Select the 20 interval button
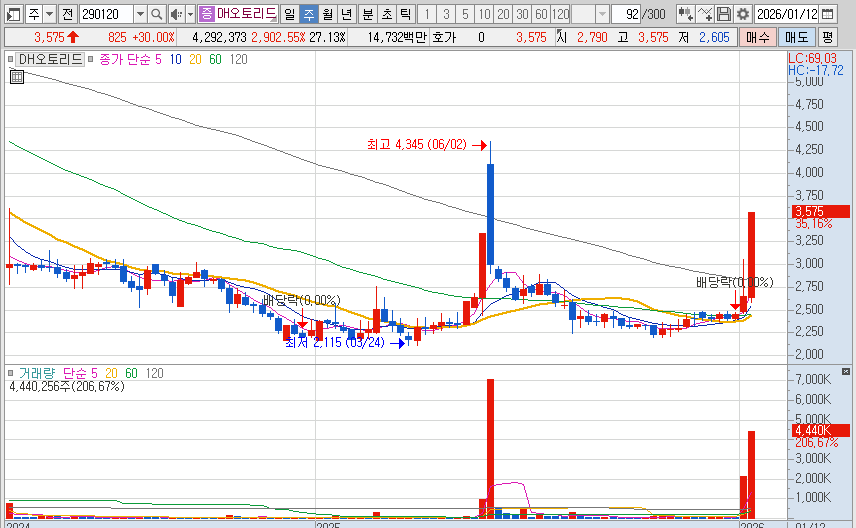 pyautogui.click(x=503, y=14)
